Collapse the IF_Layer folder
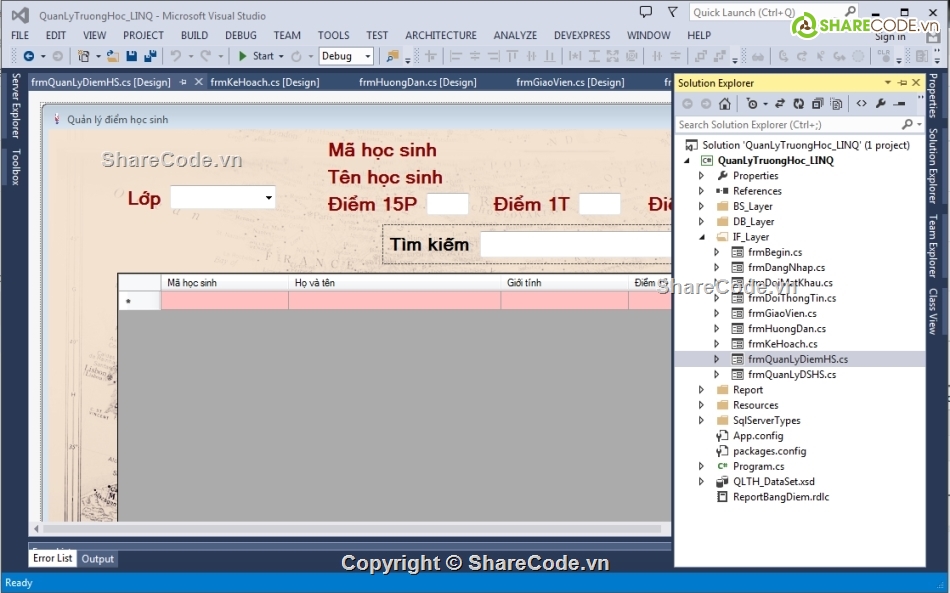 [702, 237]
